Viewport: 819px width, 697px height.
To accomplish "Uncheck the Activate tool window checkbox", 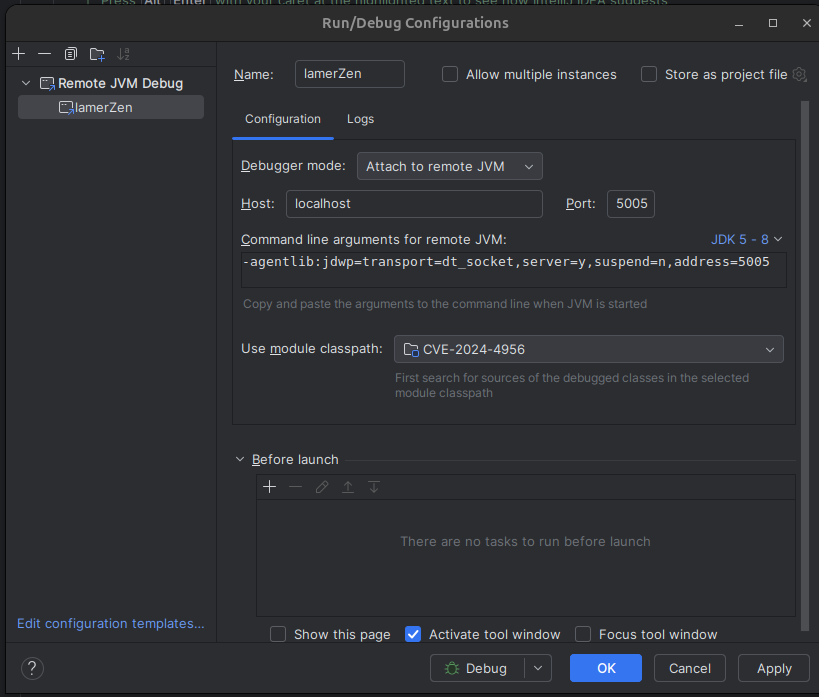I will (x=413, y=634).
